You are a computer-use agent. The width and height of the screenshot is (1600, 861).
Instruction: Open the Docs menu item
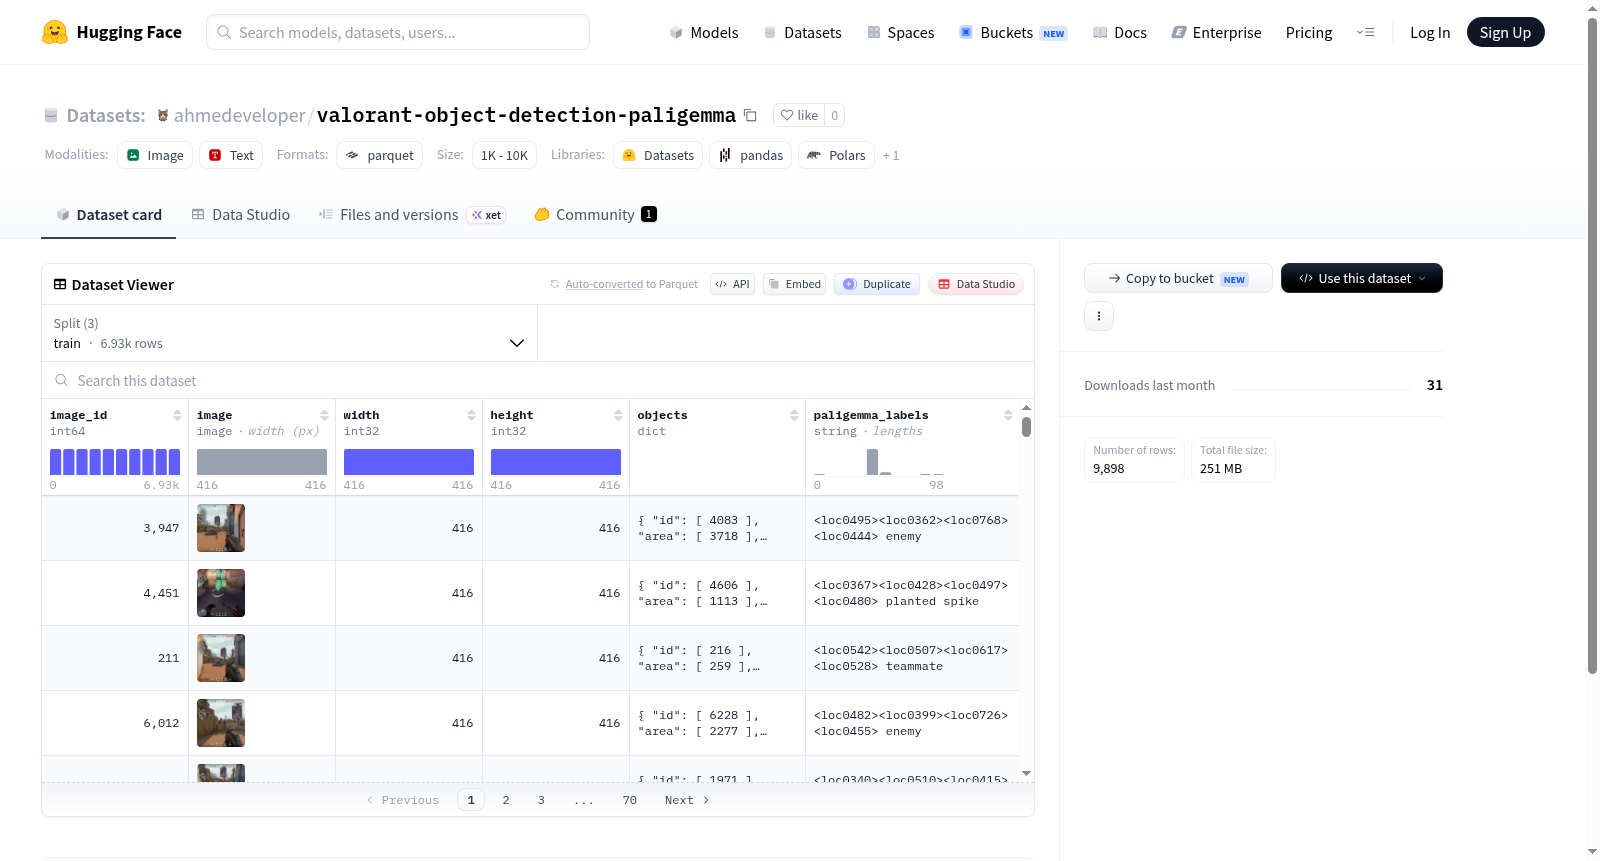tap(1120, 33)
